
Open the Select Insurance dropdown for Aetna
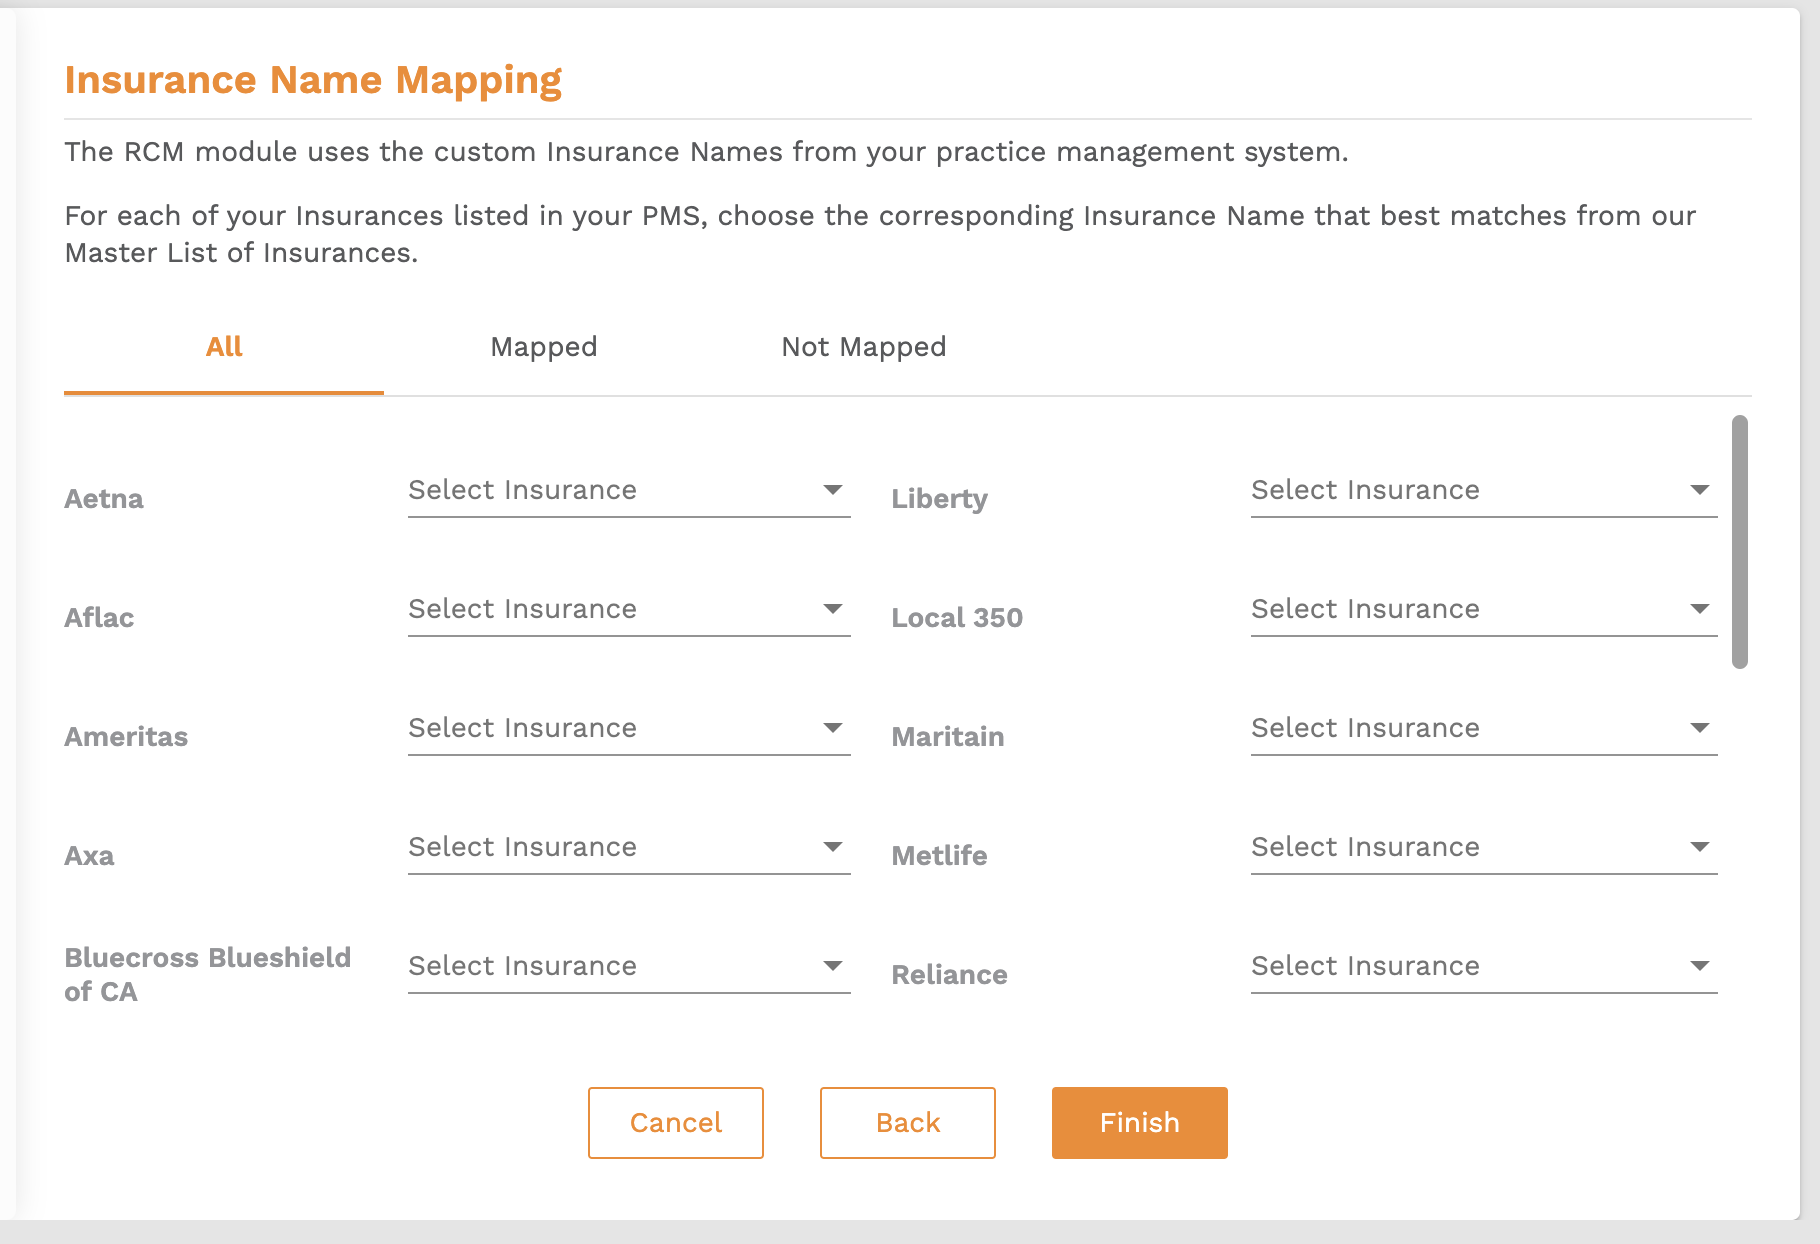(x=629, y=491)
